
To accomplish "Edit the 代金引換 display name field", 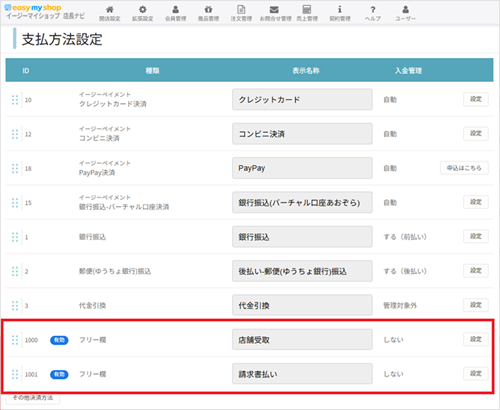I will point(302,305).
